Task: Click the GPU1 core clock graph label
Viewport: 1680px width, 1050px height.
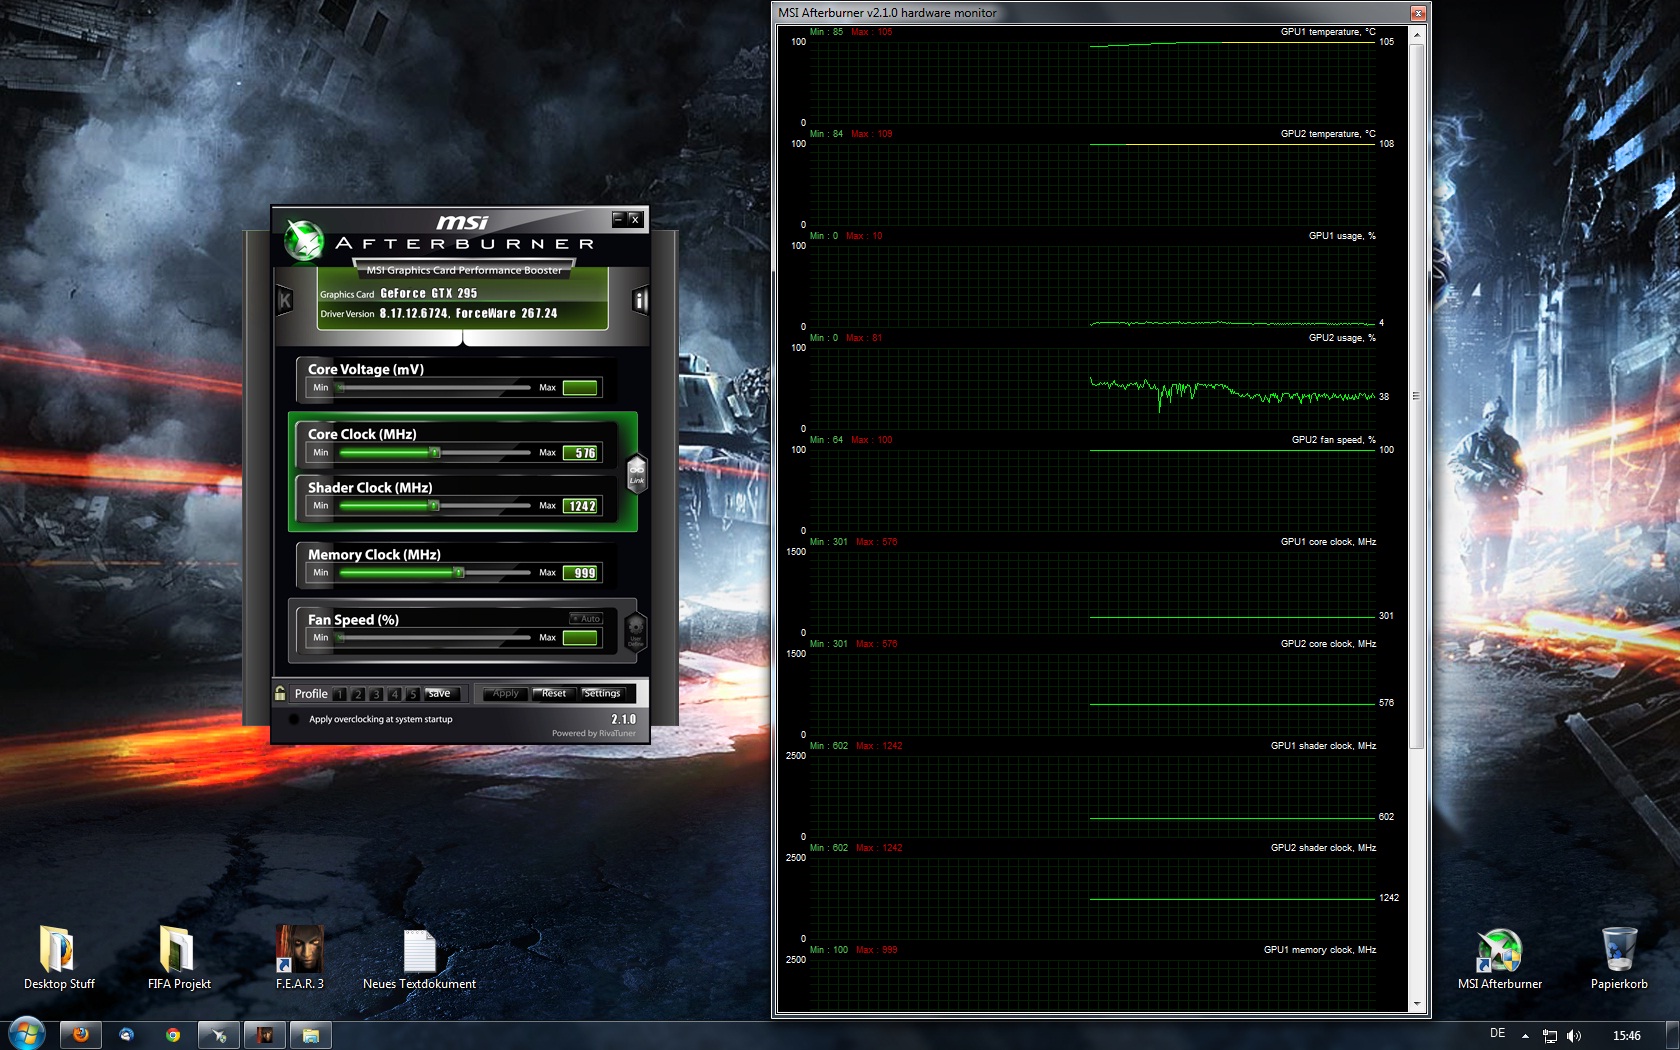Action: coord(1328,542)
